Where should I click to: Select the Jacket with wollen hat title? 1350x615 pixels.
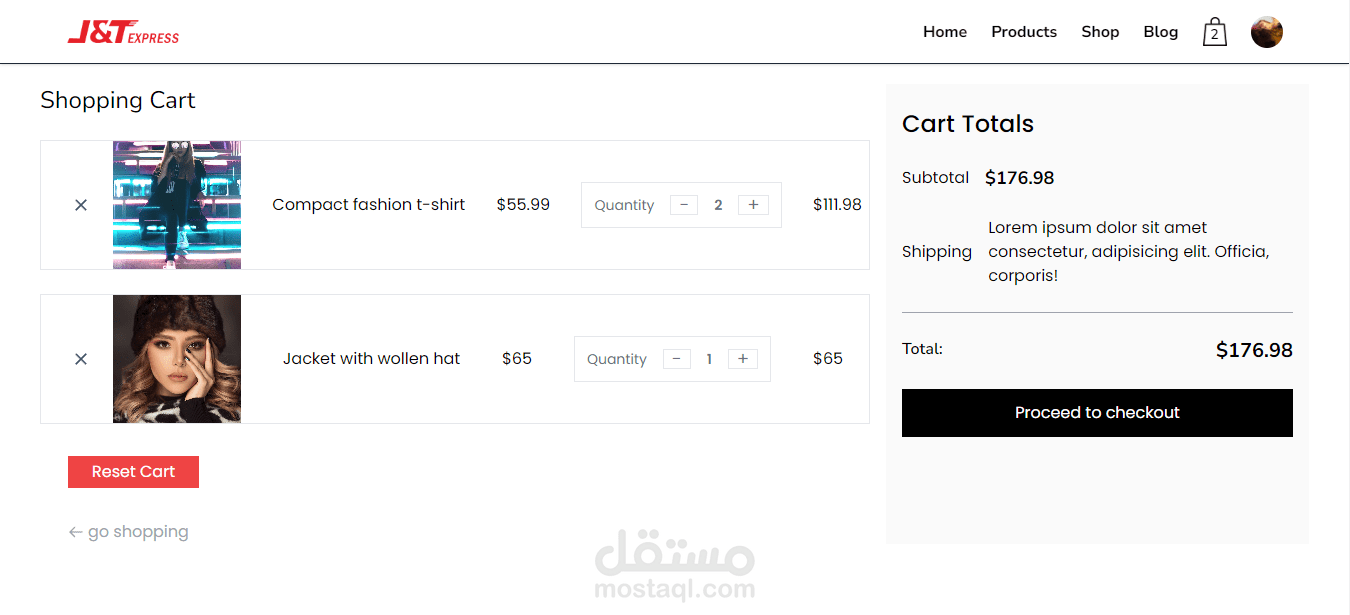pos(371,359)
